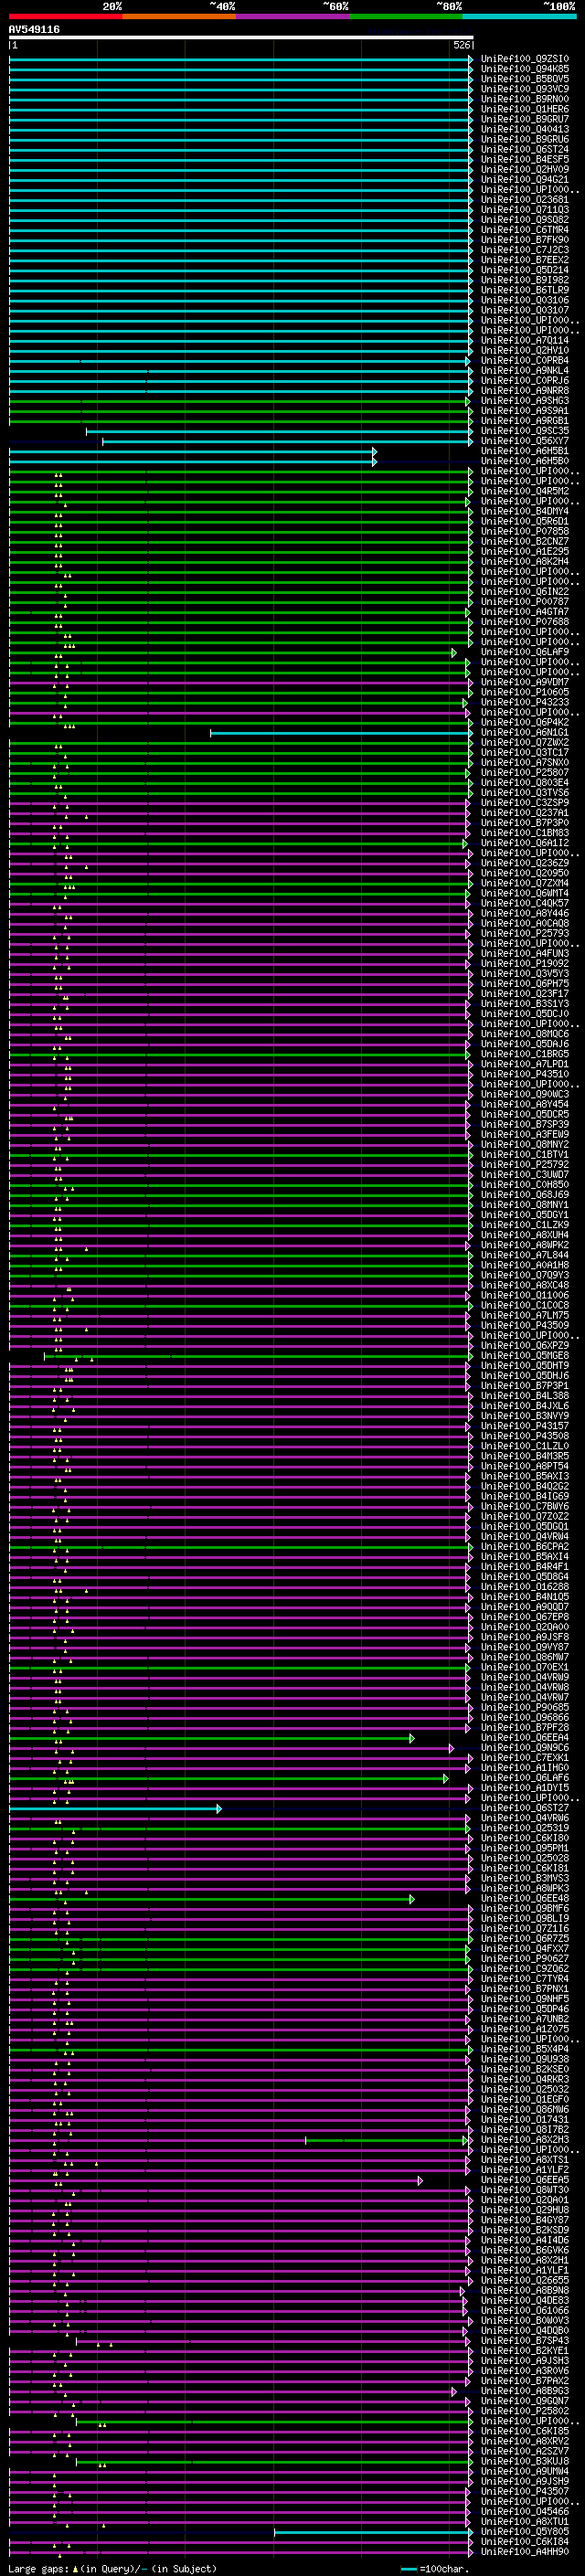Click the orange ~40% identity legend segment
Screen dimensions: 585x2576
(x=179, y=16)
